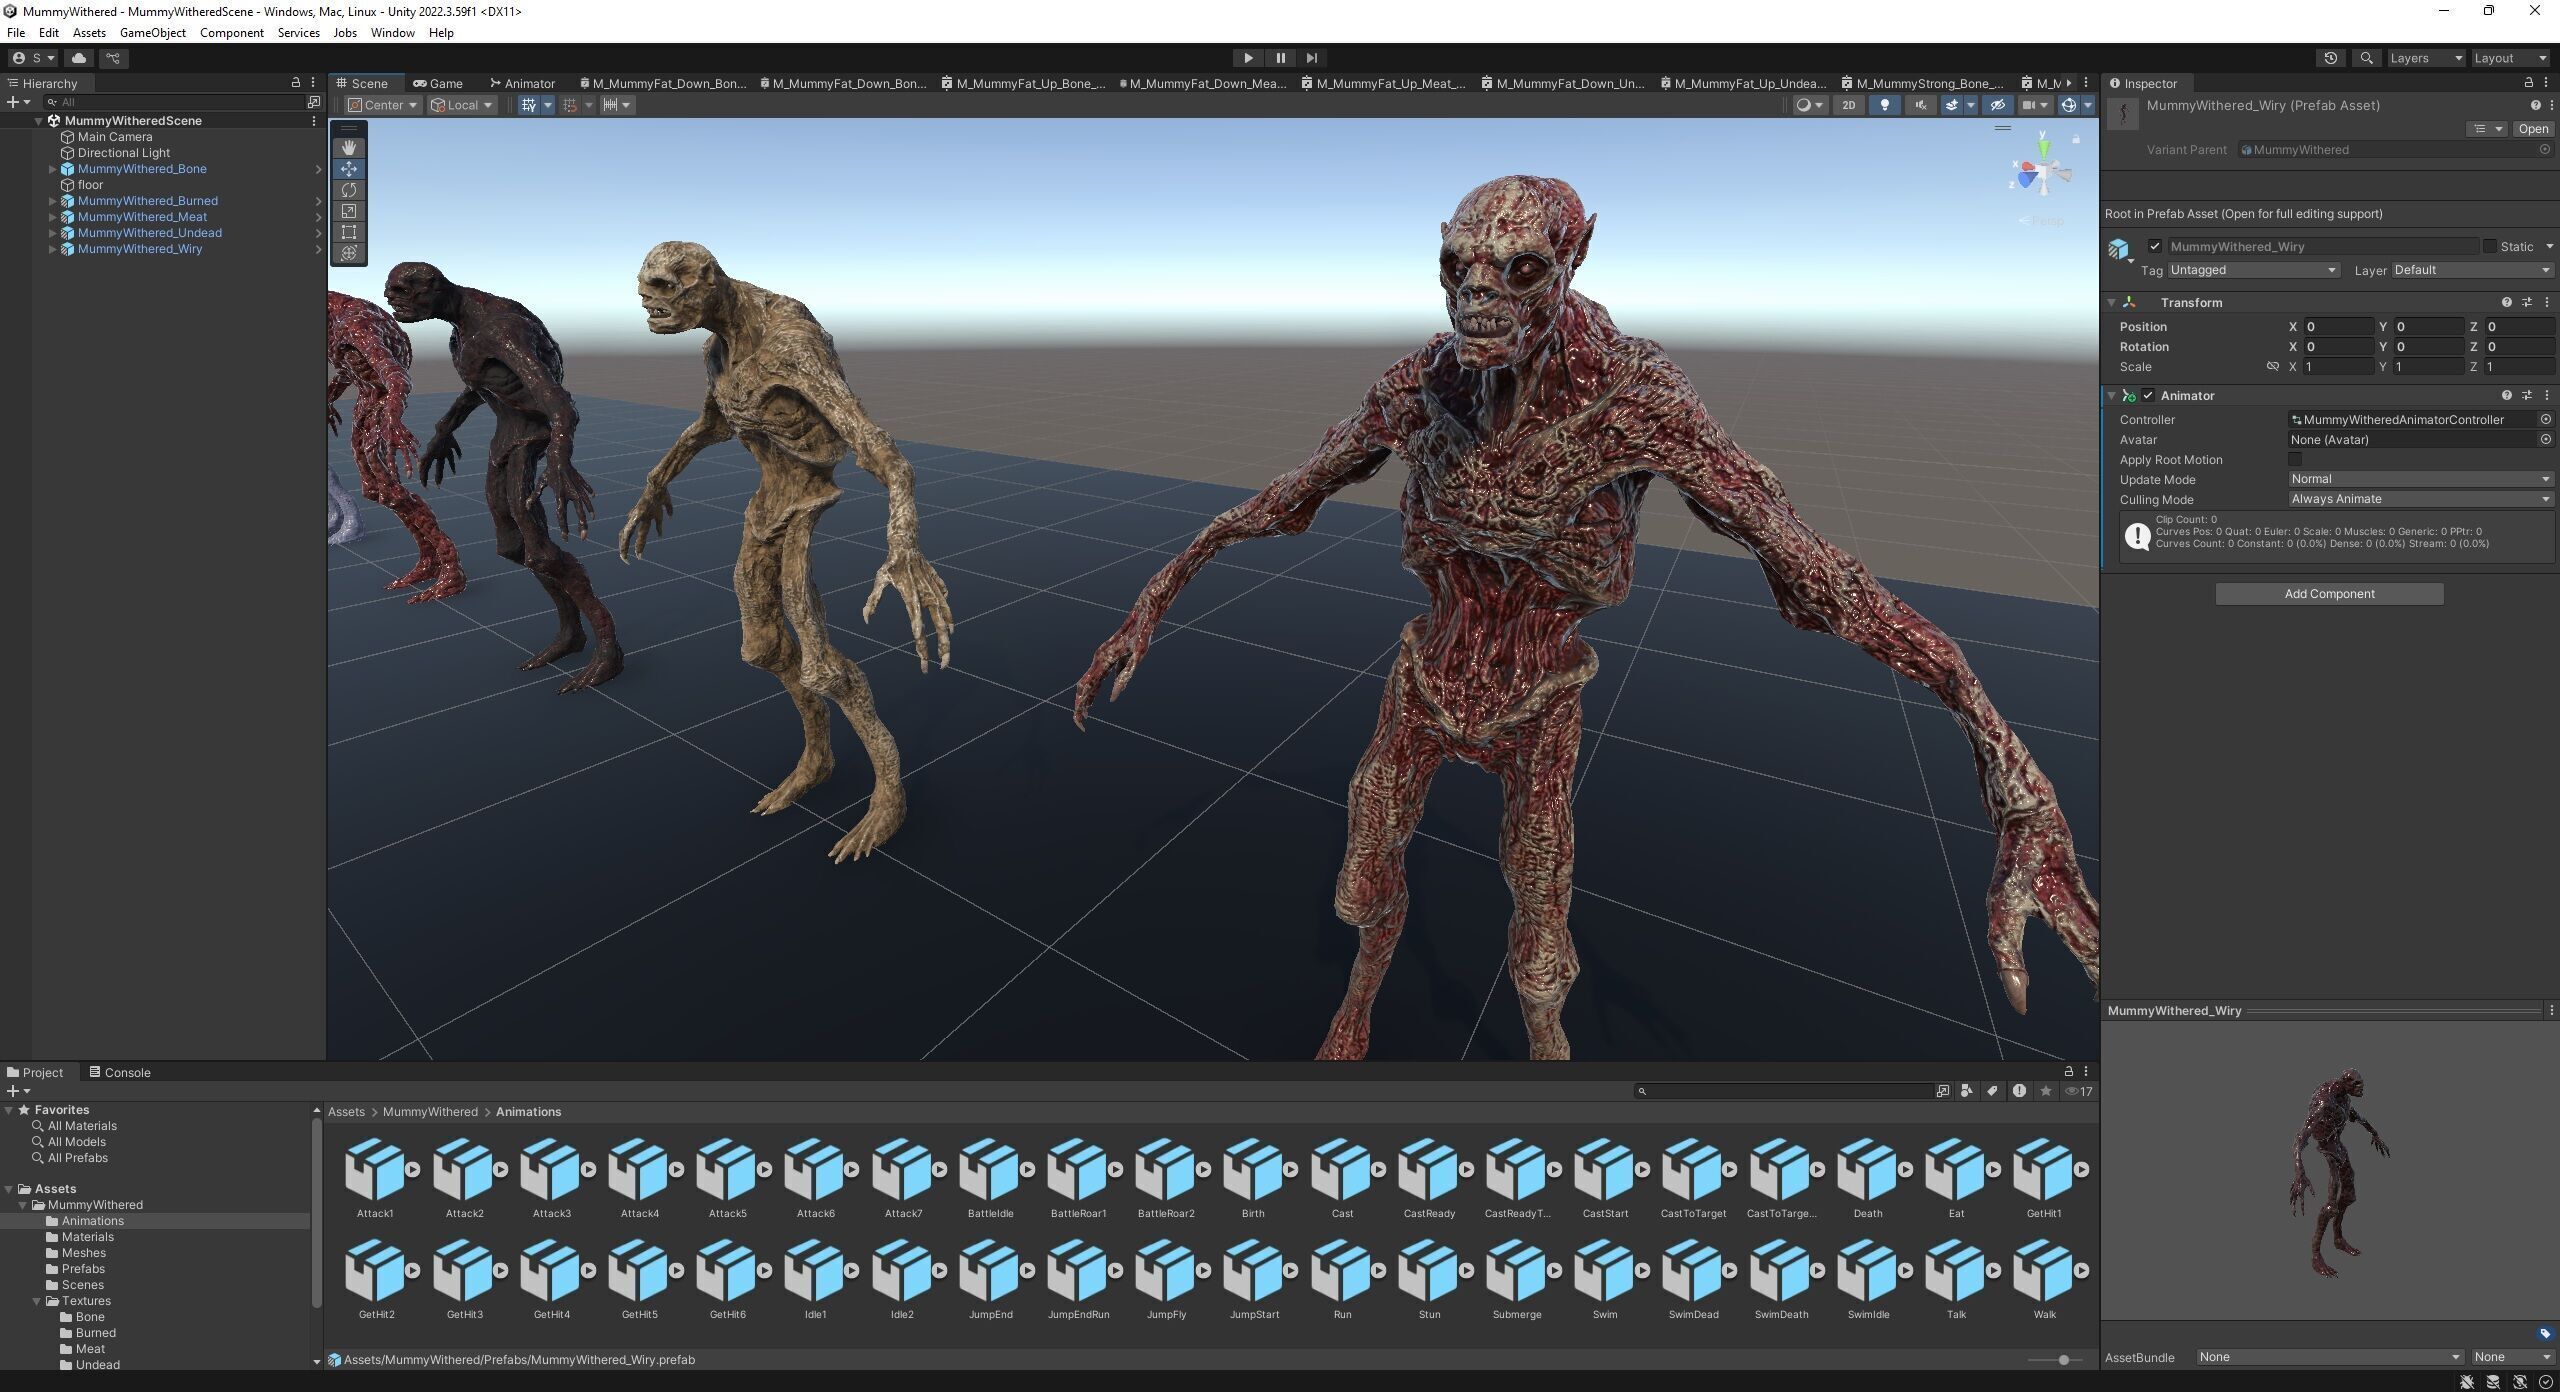This screenshot has width=2560, height=1392.
Task: Toggle scene gizmos display
Action: click(x=2068, y=105)
